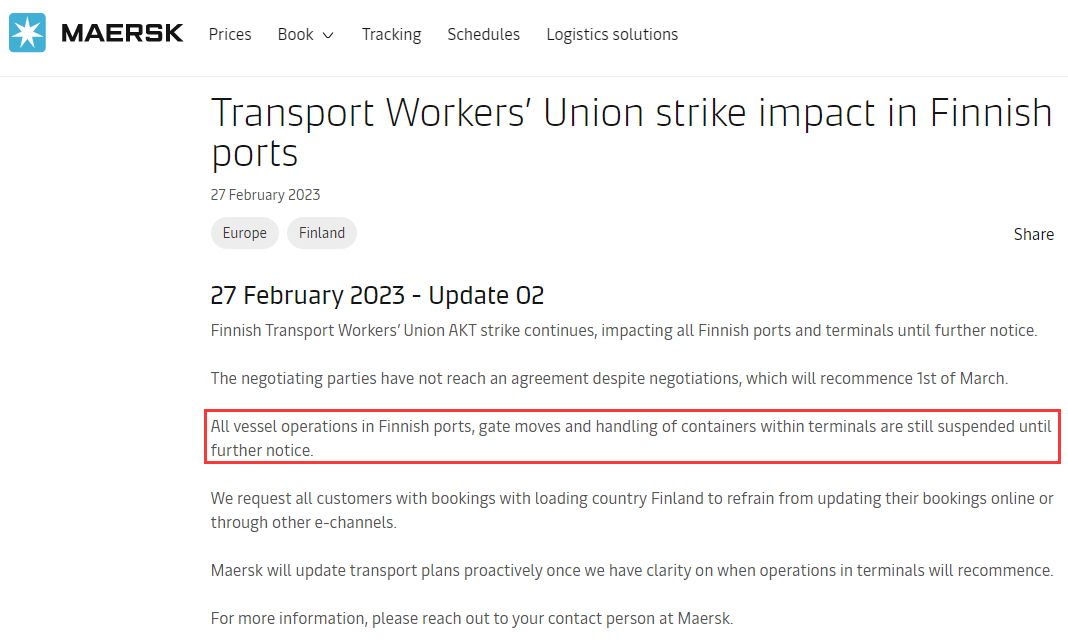The width and height of the screenshot is (1068, 643).
Task: Click the negotiations recommence 1st of March sentence
Action: point(609,379)
